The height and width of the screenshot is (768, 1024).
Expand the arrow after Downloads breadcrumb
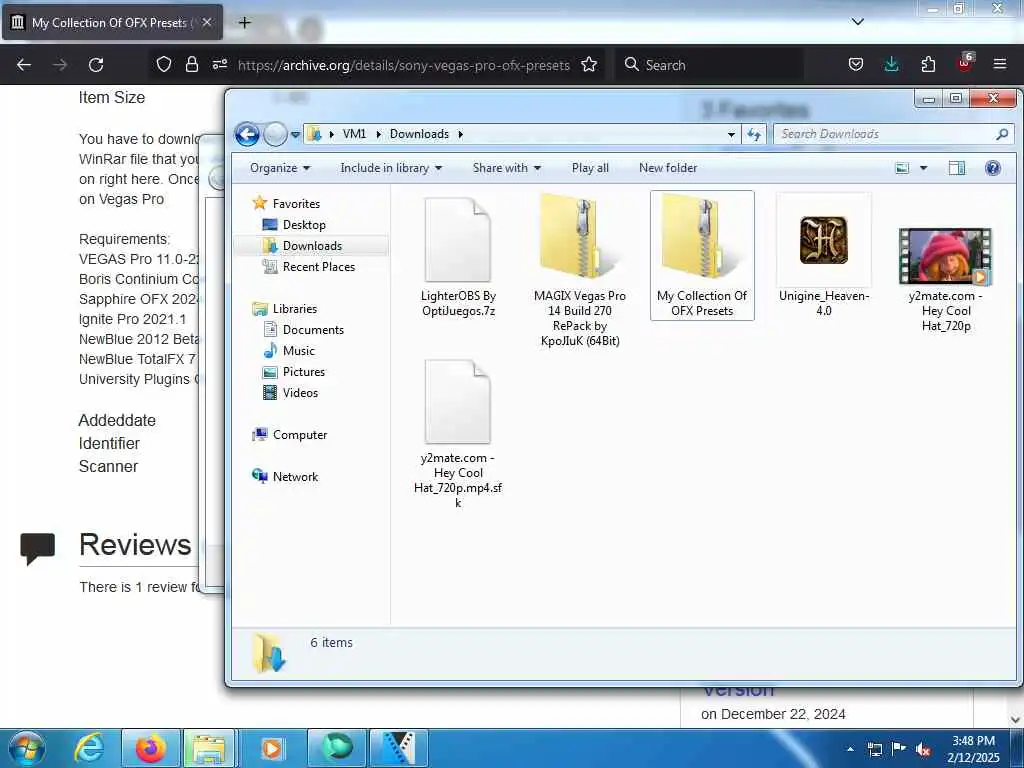coord(460,135)
